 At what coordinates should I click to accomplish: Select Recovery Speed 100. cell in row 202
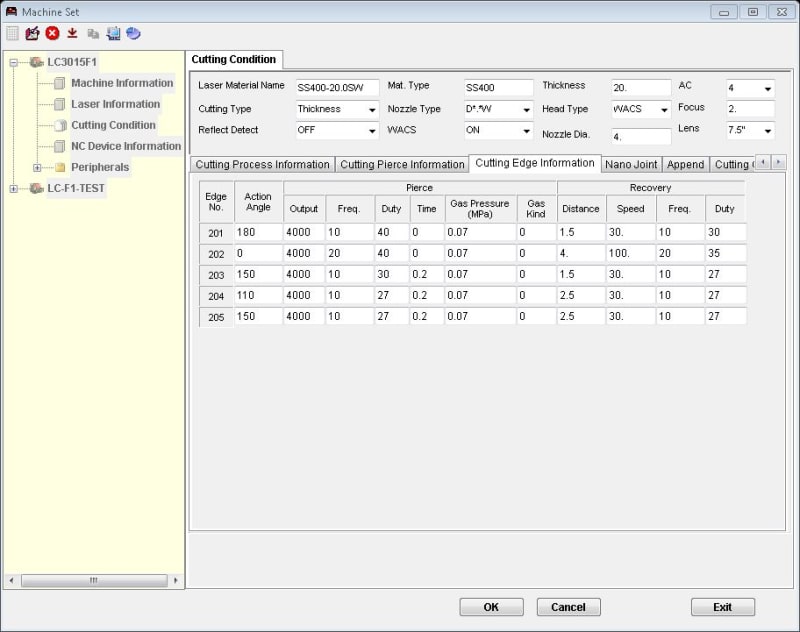tap(631, 253)
